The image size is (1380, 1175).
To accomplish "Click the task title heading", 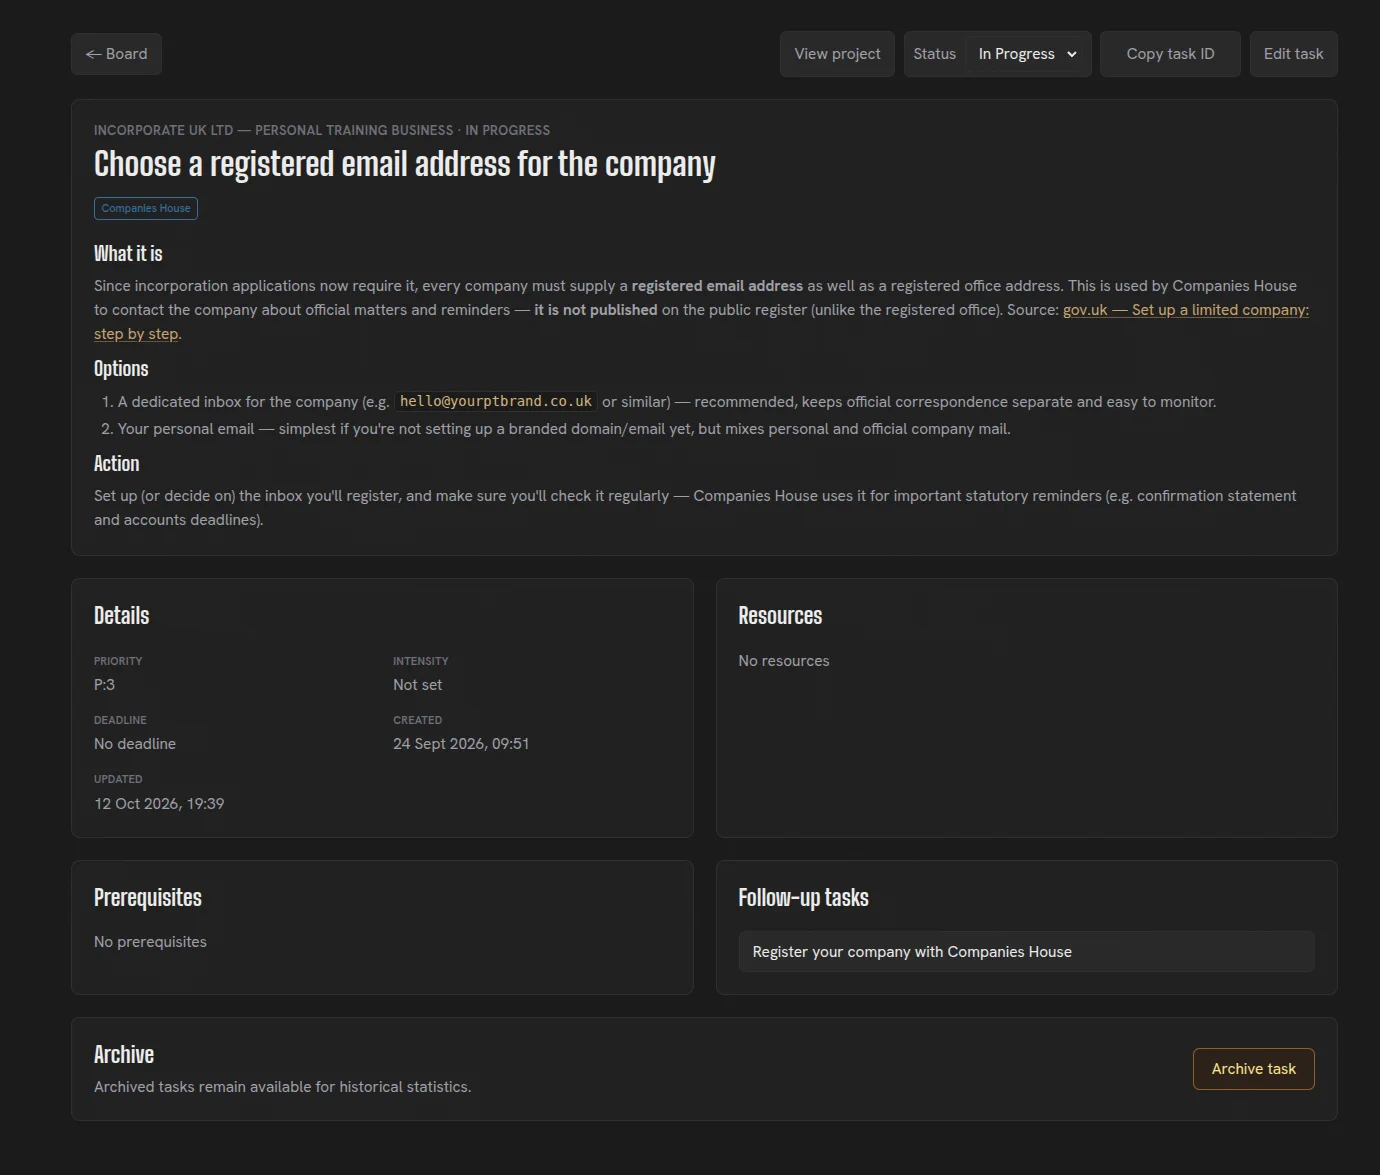I will point(405,164).
